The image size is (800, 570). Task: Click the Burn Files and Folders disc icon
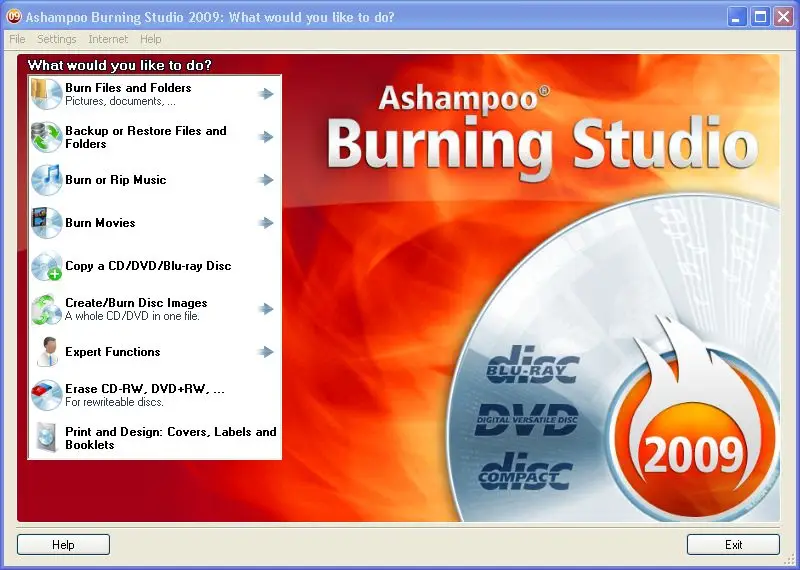point(46,93)
